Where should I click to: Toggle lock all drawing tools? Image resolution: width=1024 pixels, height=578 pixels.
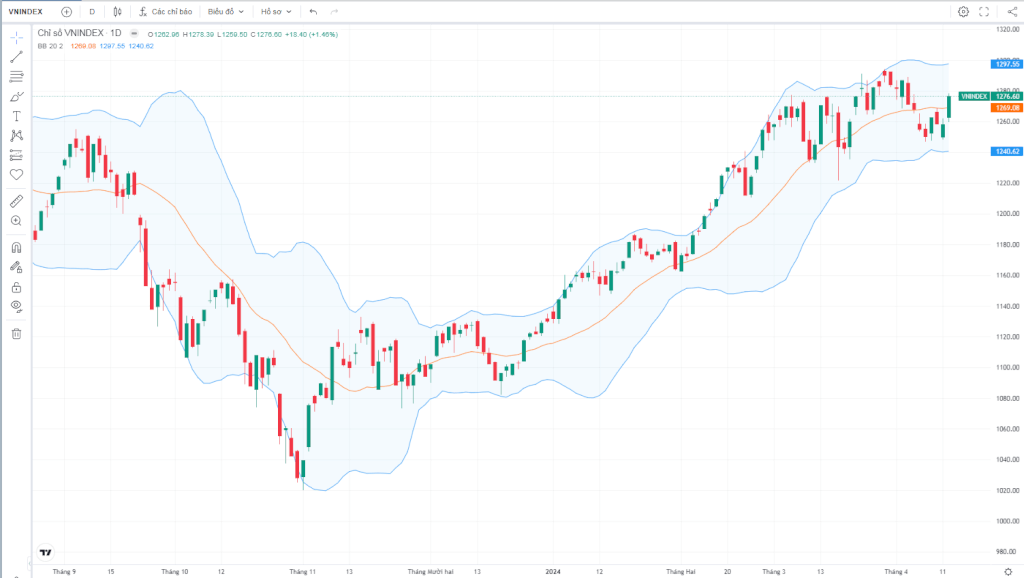coord(16,287)
